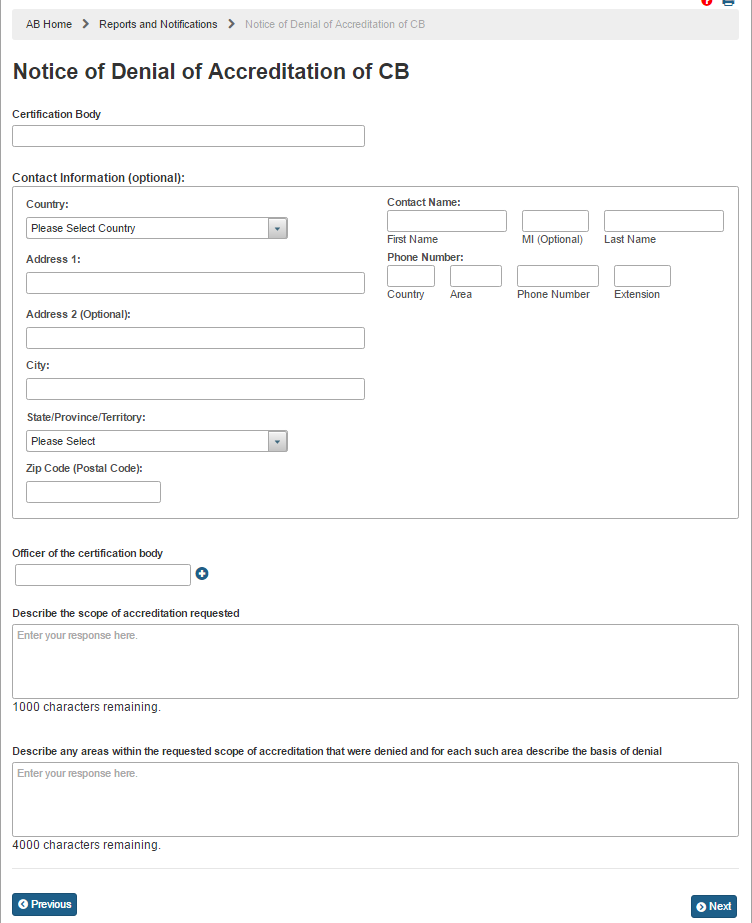The width and height of the screenshot is (752, 923).
Task: Add another officer with plus icon
Action: coord(202,574)
